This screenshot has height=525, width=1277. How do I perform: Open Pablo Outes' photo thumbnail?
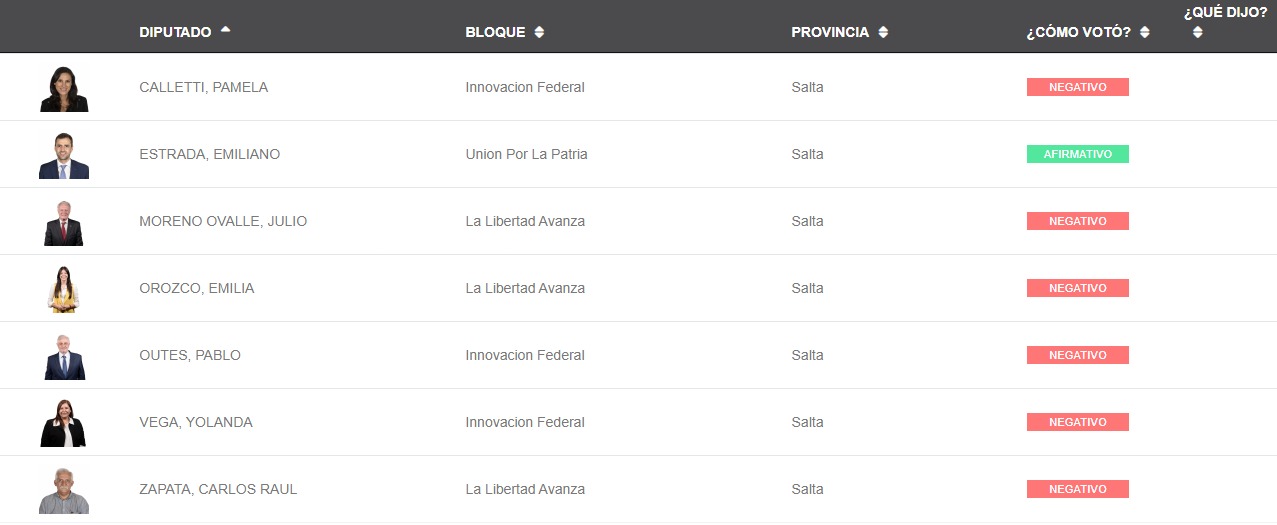point(64,356)
